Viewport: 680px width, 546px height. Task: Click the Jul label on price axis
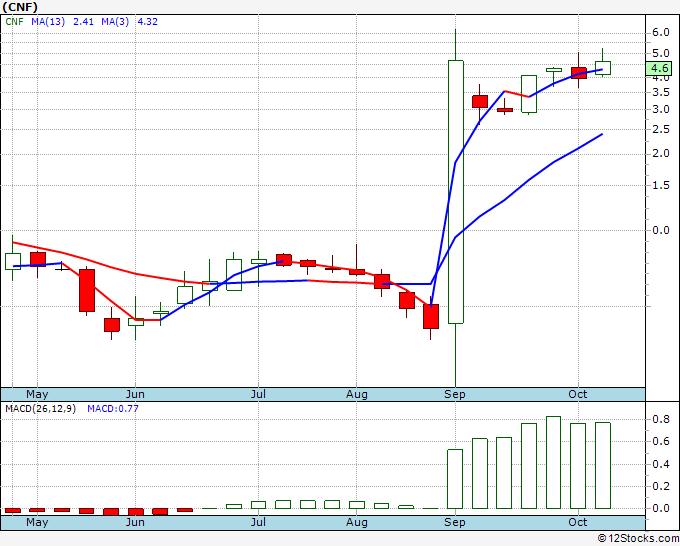click(x=258, y=394)
